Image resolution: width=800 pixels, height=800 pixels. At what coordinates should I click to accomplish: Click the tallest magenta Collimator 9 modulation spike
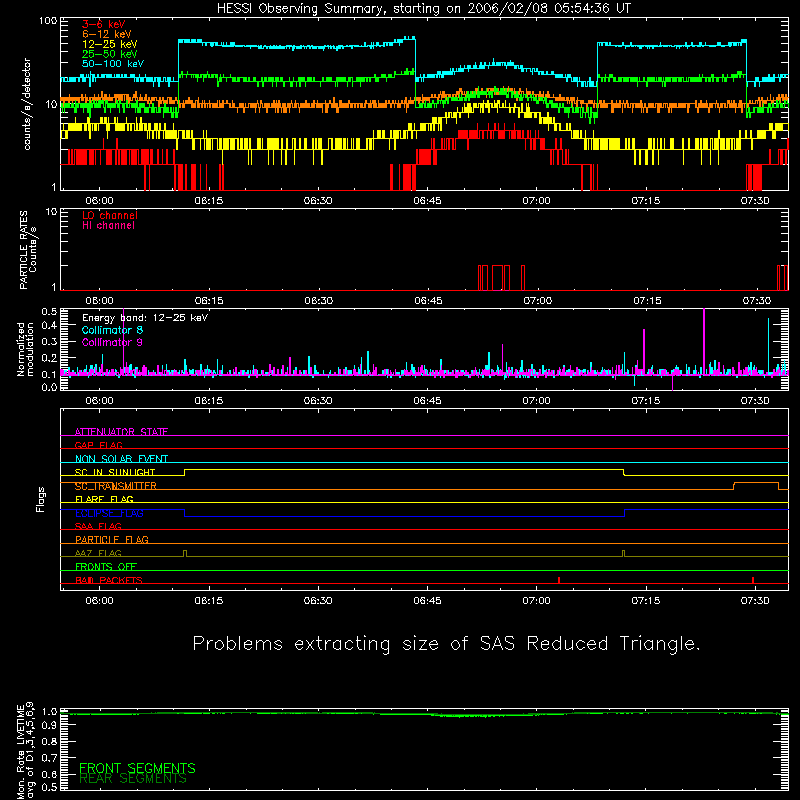704,342
